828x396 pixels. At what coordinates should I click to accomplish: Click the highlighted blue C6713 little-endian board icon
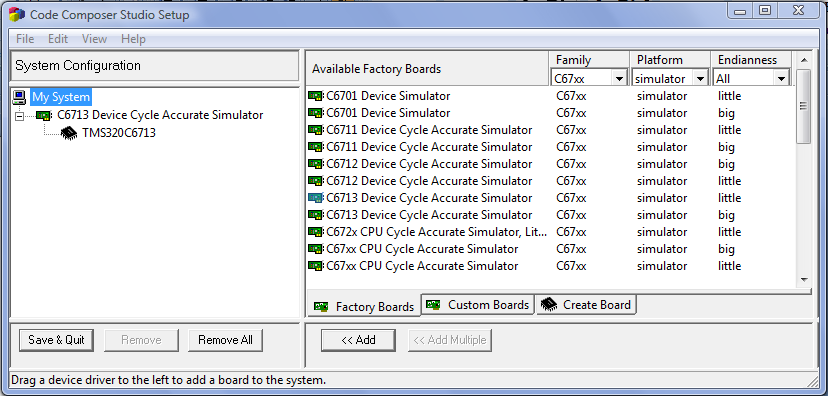coord(315,198)
